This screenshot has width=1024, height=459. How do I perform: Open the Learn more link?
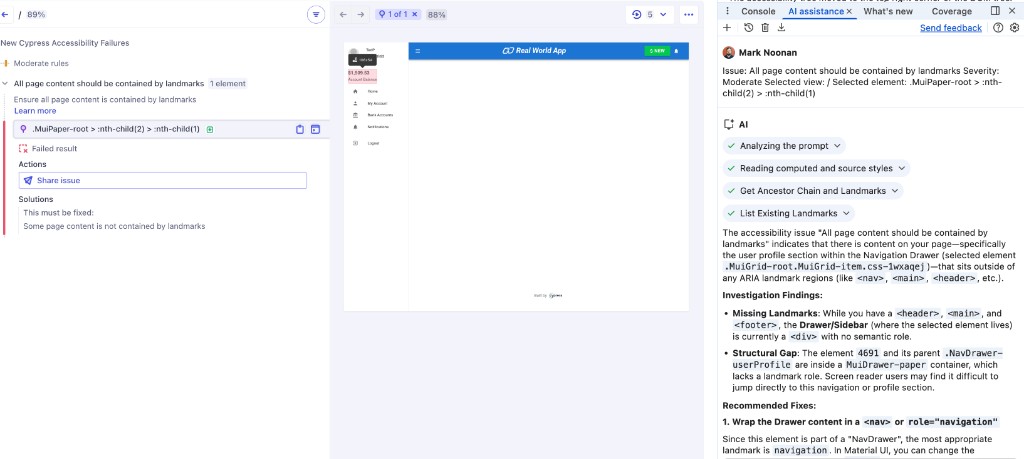35,111
